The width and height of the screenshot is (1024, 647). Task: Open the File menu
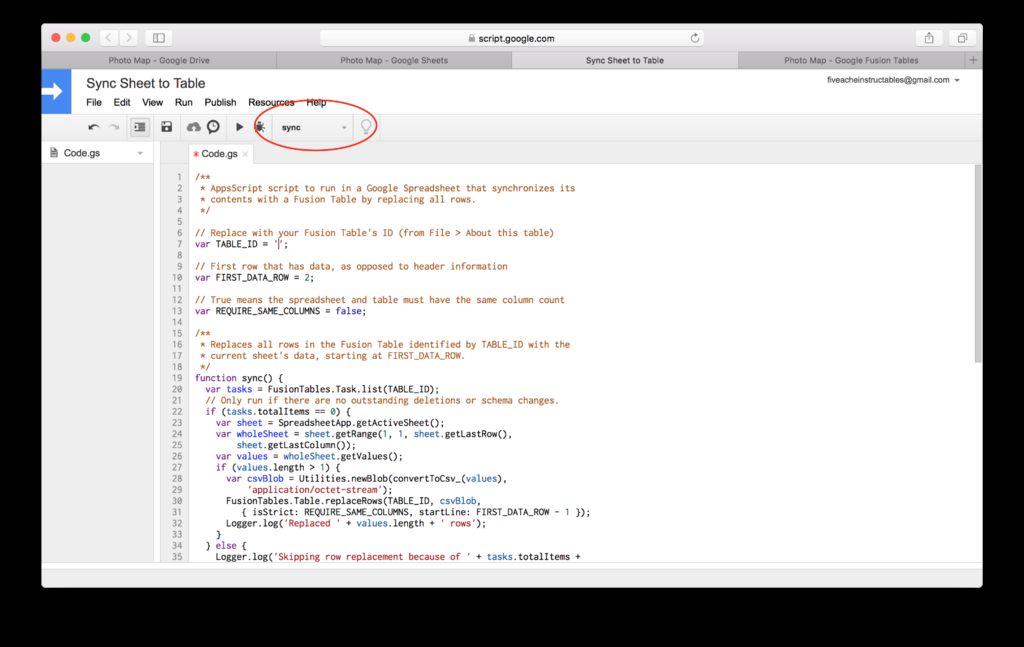(94, 103)
